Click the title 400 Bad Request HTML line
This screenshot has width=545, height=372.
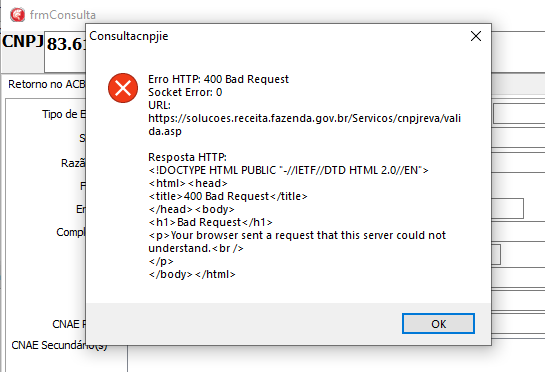click(x=228, y=196)
